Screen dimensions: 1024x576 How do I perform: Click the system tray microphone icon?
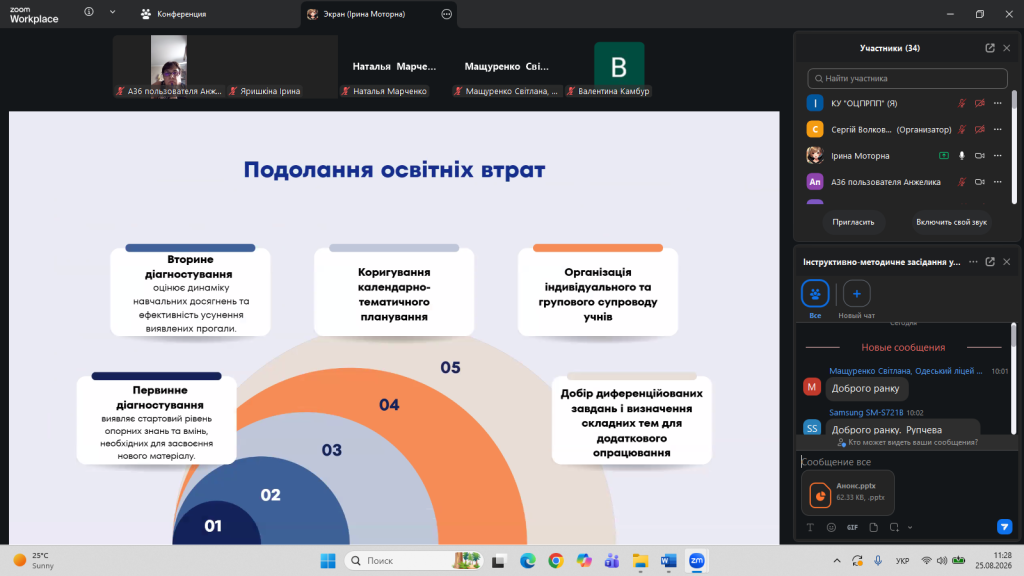tap(878, 560)
